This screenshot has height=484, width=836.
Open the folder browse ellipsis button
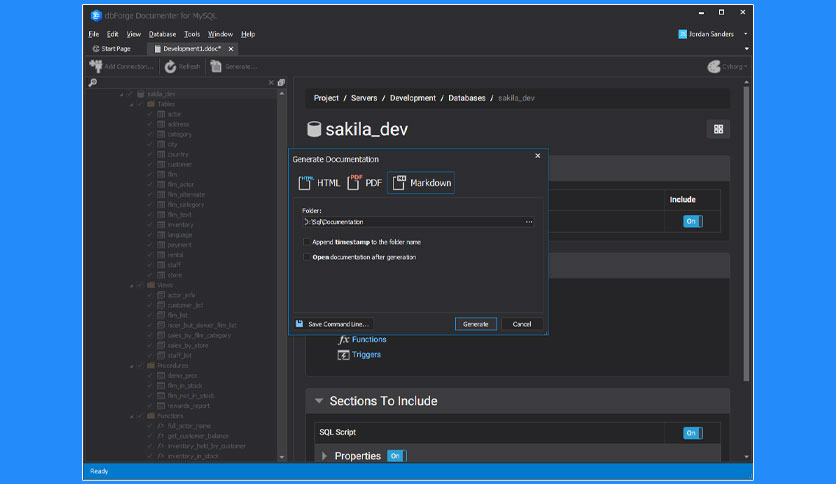tap(528, 222)
